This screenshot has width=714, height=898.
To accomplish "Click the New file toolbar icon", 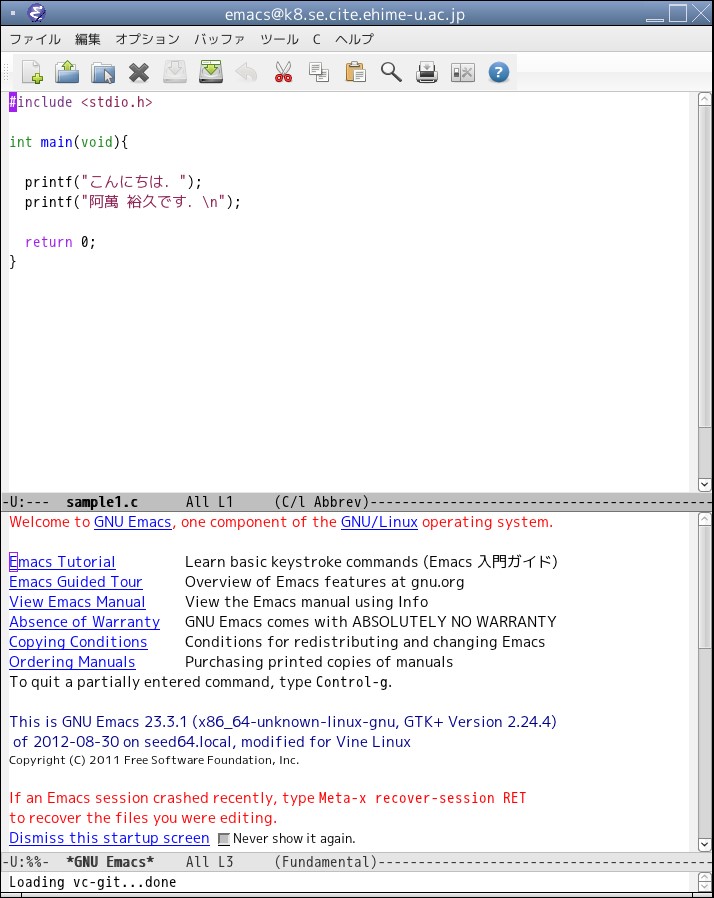I will tap(32, 72).
